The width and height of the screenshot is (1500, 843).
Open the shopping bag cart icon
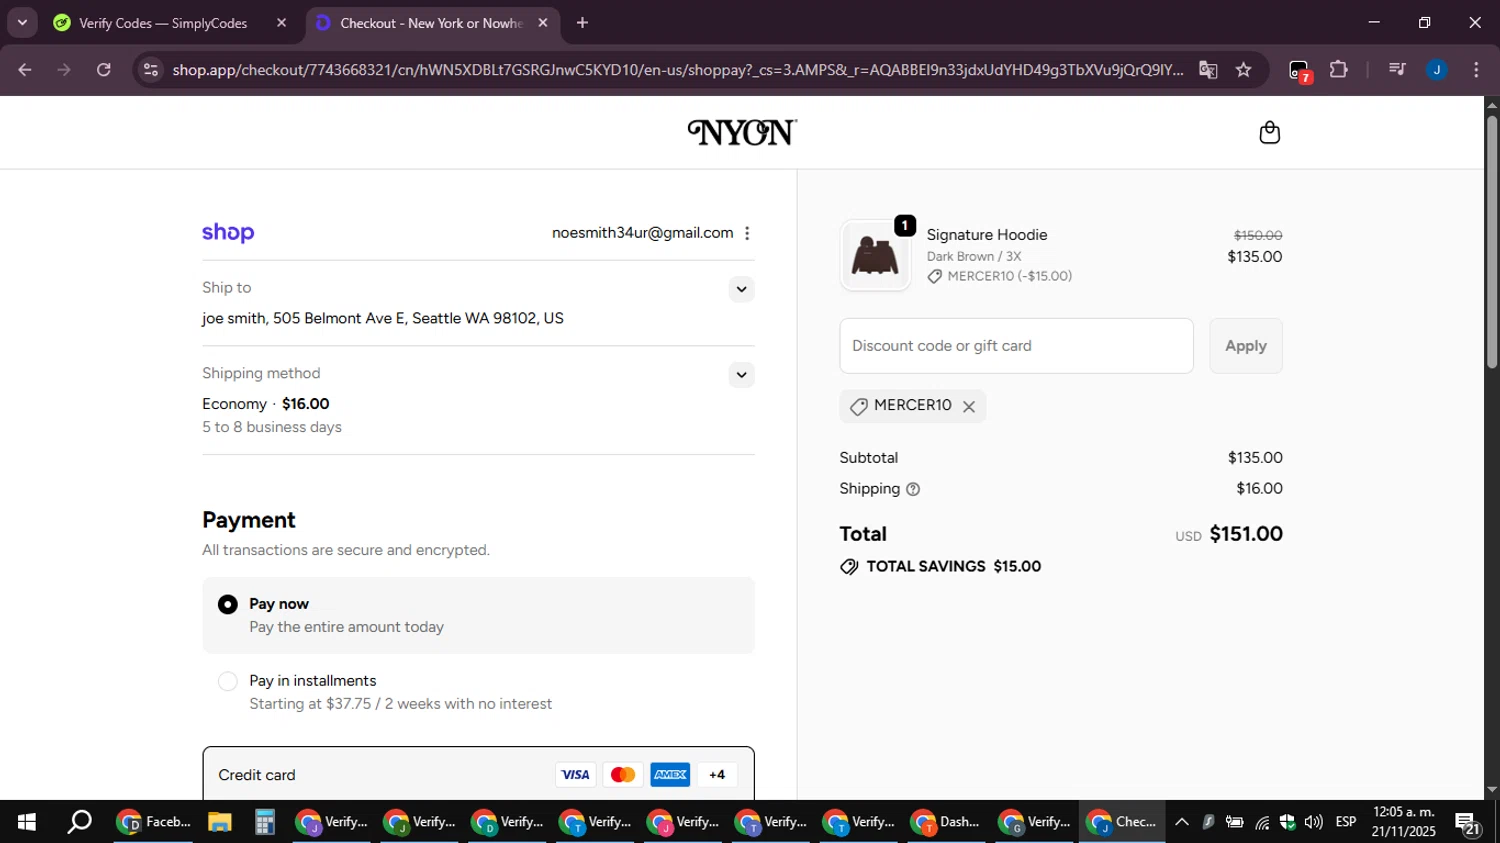pos(1269,132)
